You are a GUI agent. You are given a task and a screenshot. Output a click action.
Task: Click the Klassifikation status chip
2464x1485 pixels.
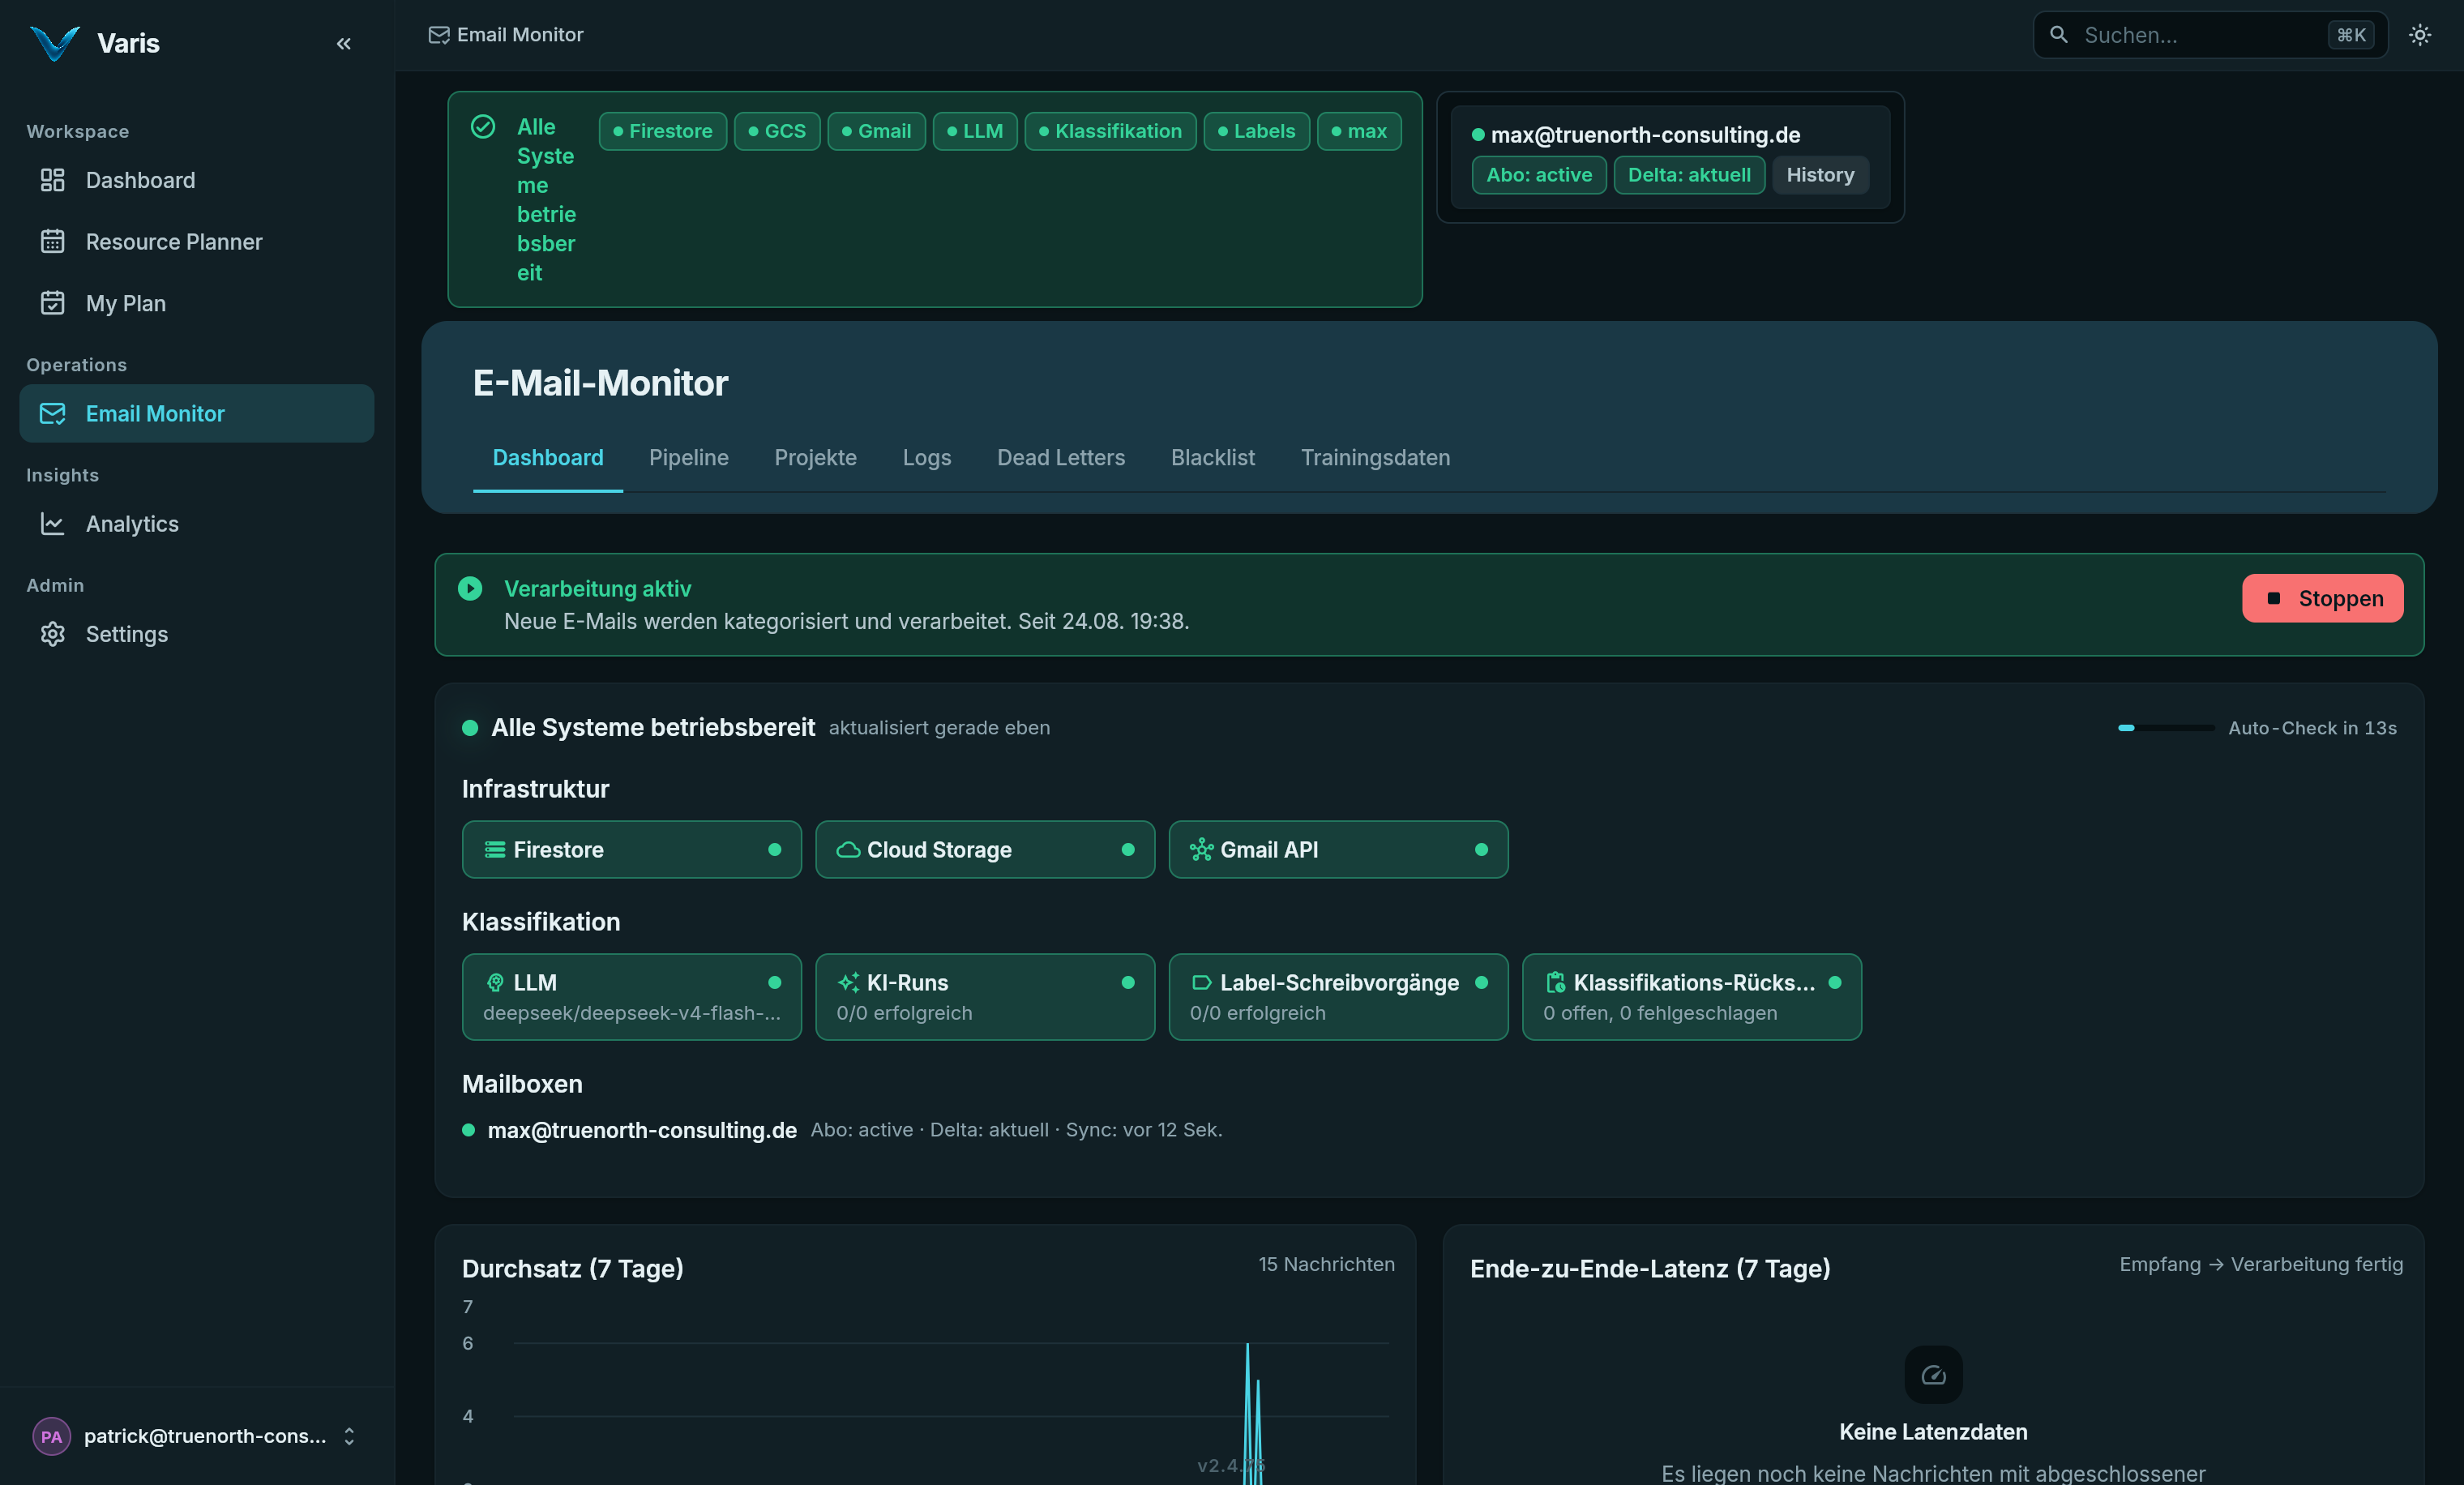[1110, 131]
